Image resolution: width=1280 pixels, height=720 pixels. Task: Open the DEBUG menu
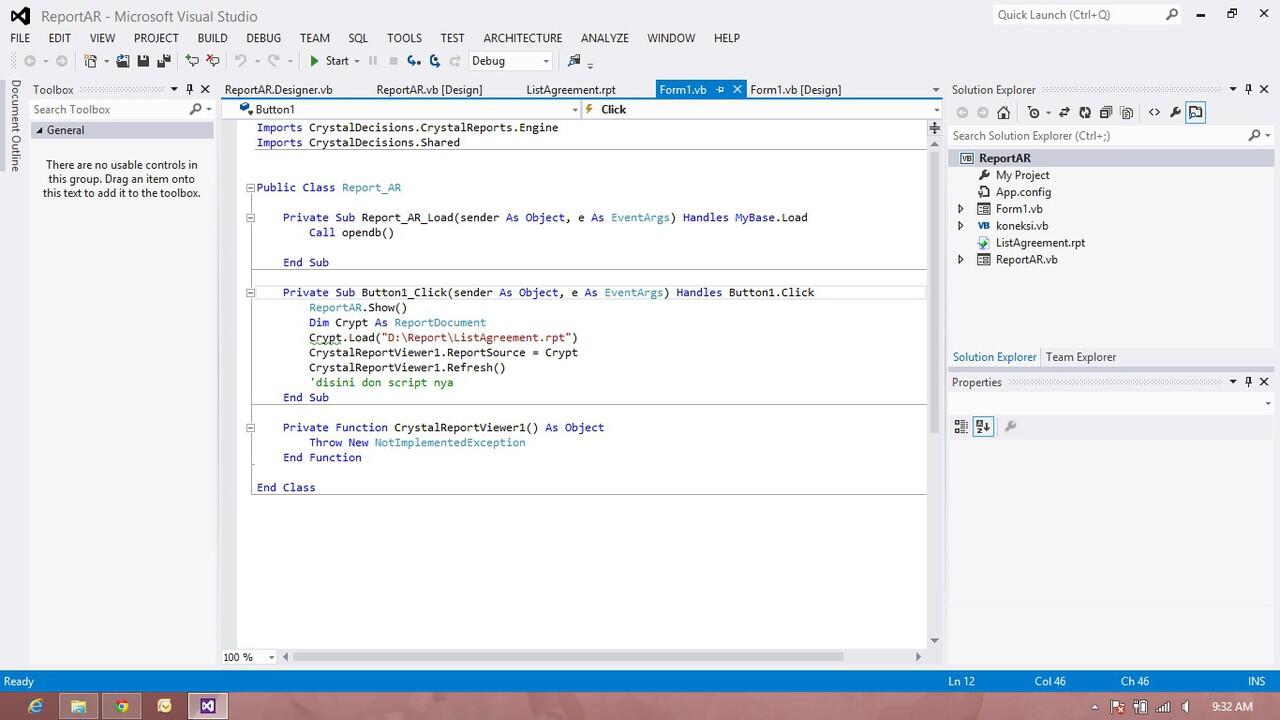coord(264,38)
